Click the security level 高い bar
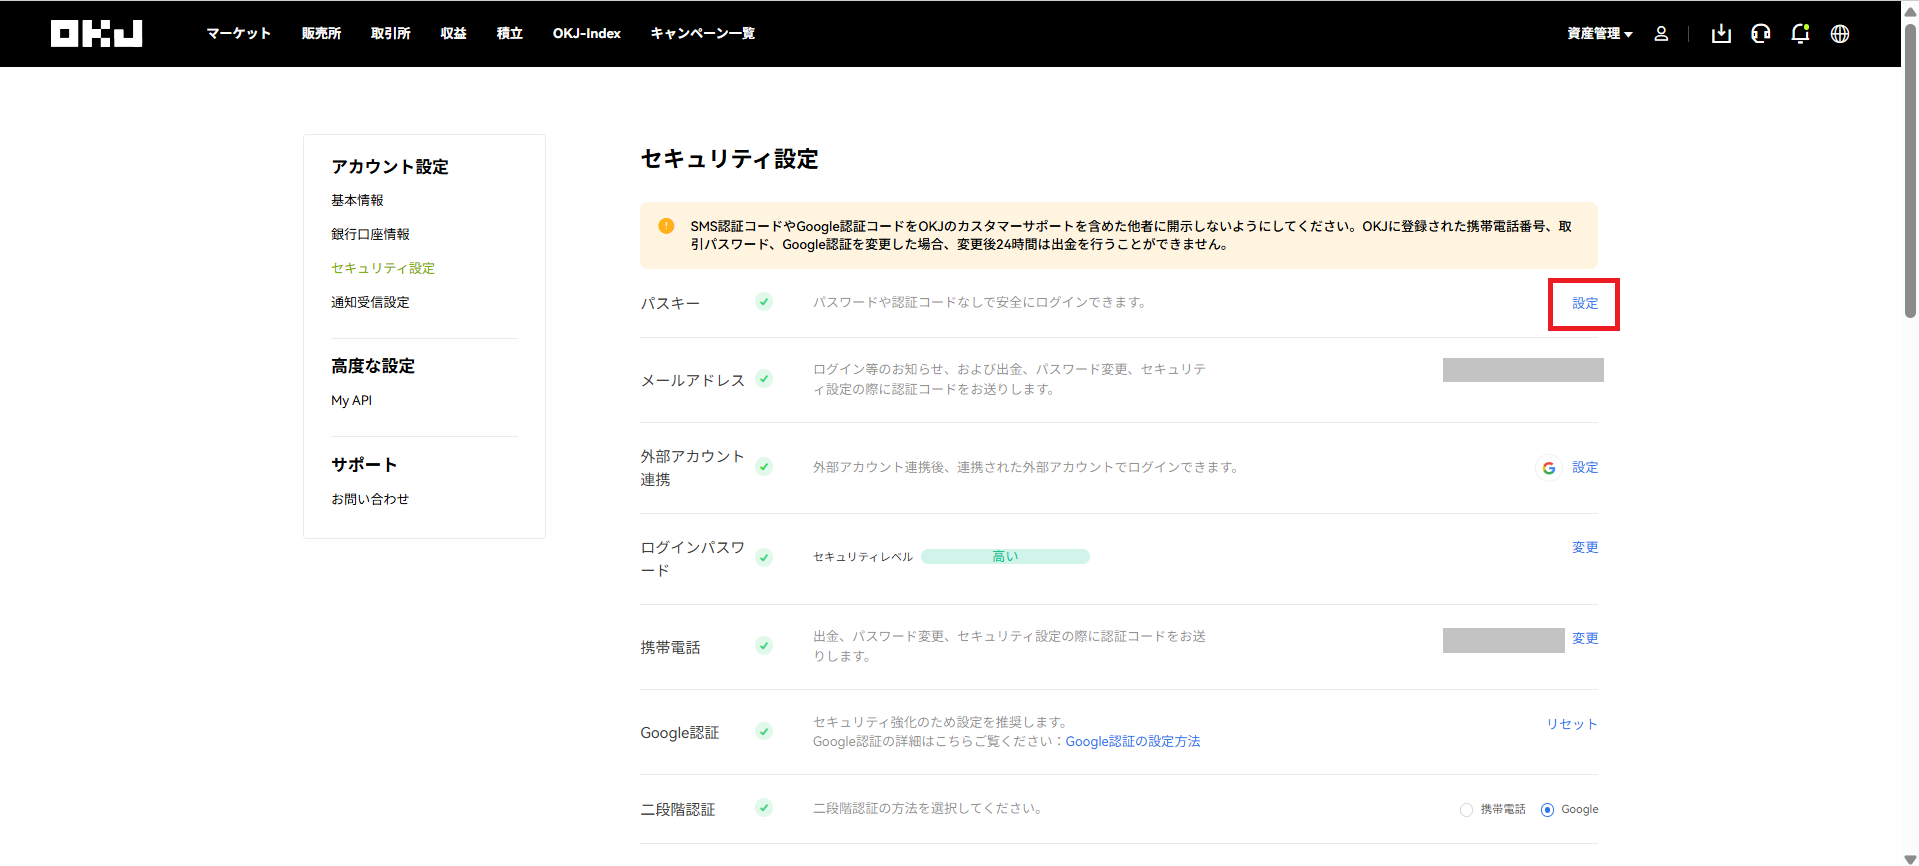 coord(1005,557)
